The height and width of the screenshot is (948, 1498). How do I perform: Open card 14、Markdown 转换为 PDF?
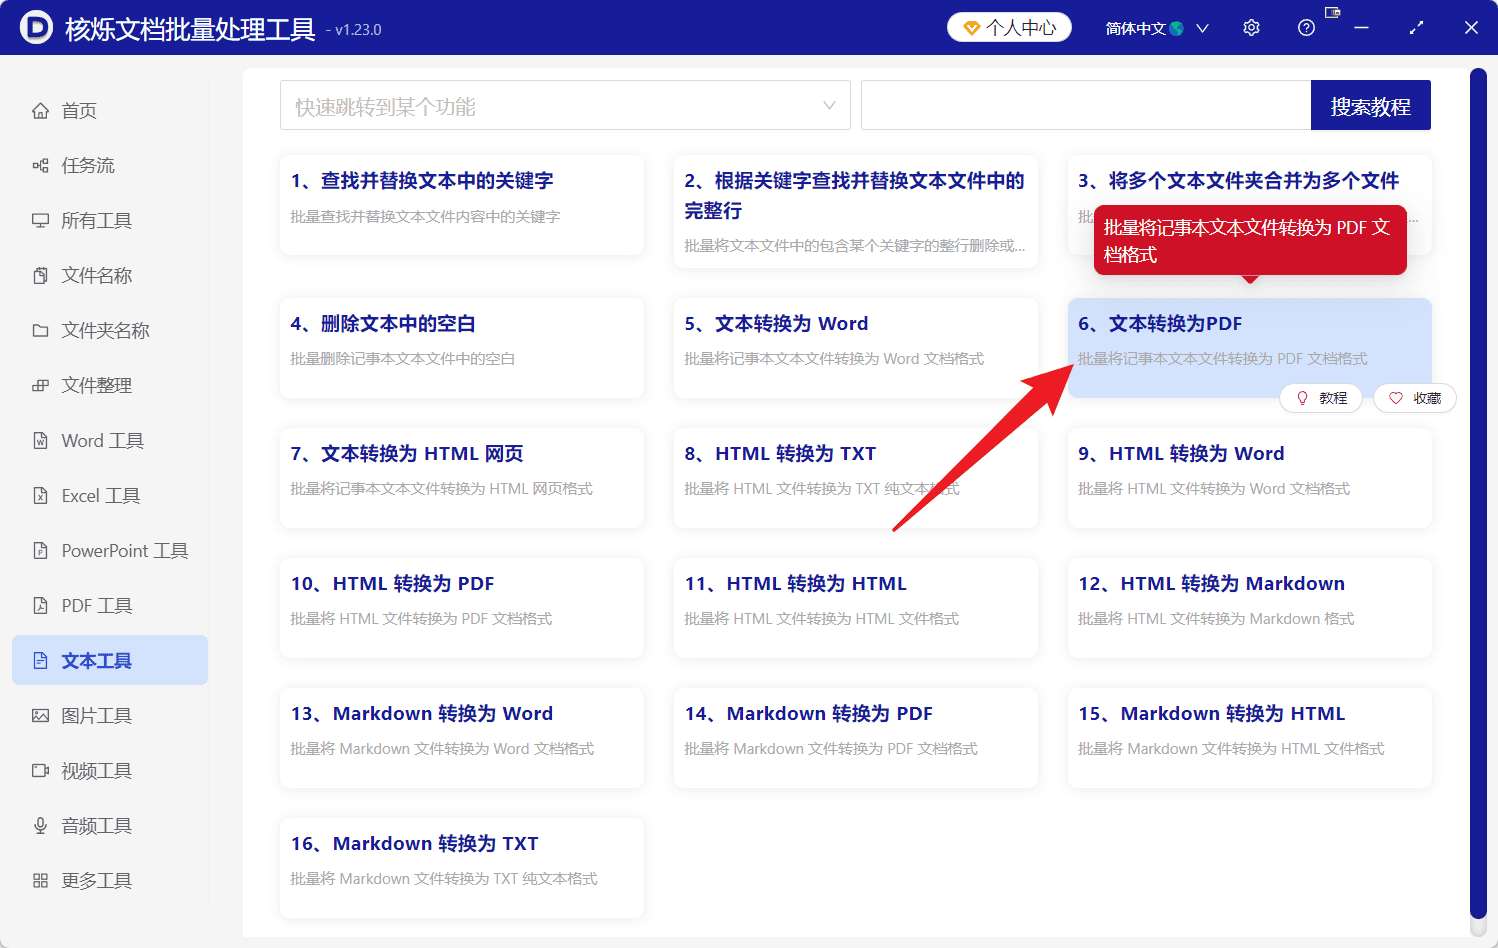coord(856,738)
